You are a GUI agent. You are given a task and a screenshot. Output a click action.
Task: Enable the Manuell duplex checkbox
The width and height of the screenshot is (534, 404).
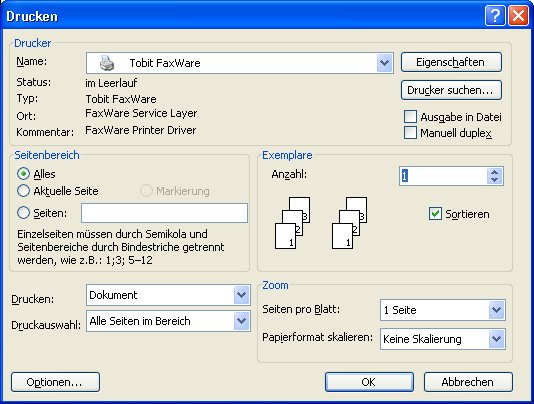point(410,133)
